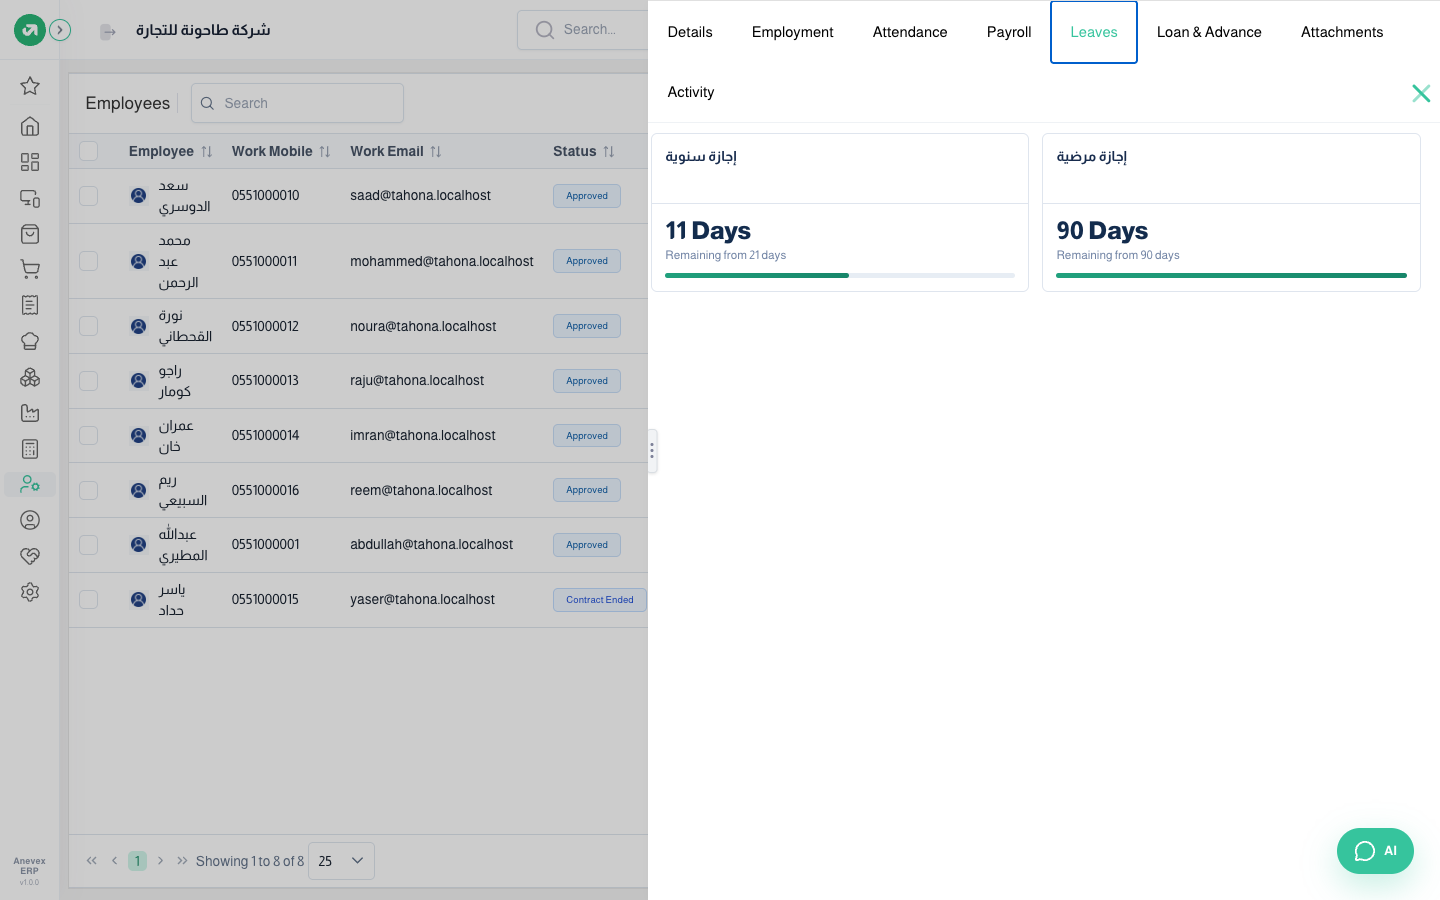Check the row for saad@tahona.localhost
Screen dimensions: 1440x900
click(x=89, y=196)
